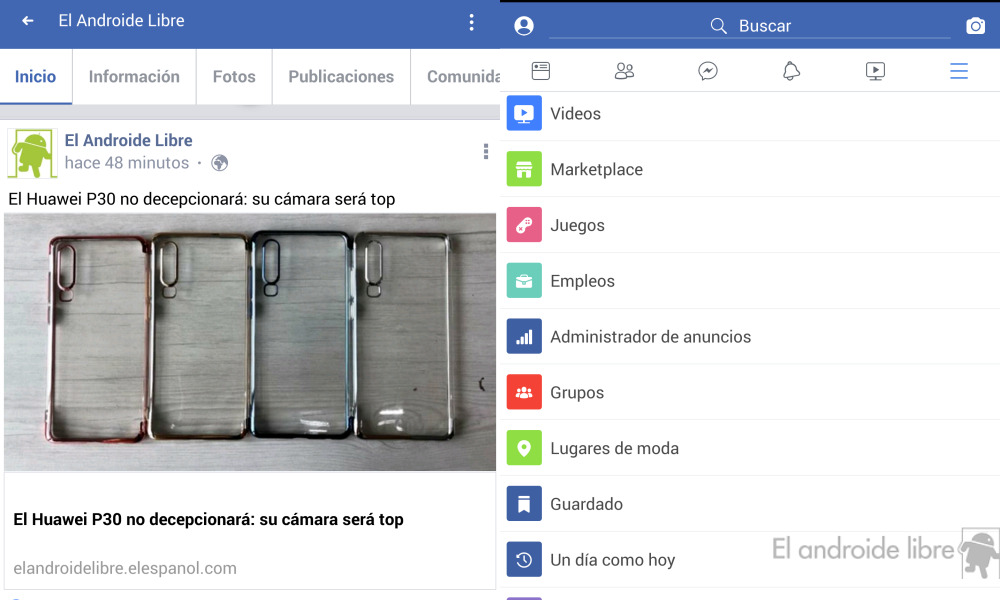Open the camera in Facebook header
This screenshot has height=600, width=1000.
click(975, 26)
